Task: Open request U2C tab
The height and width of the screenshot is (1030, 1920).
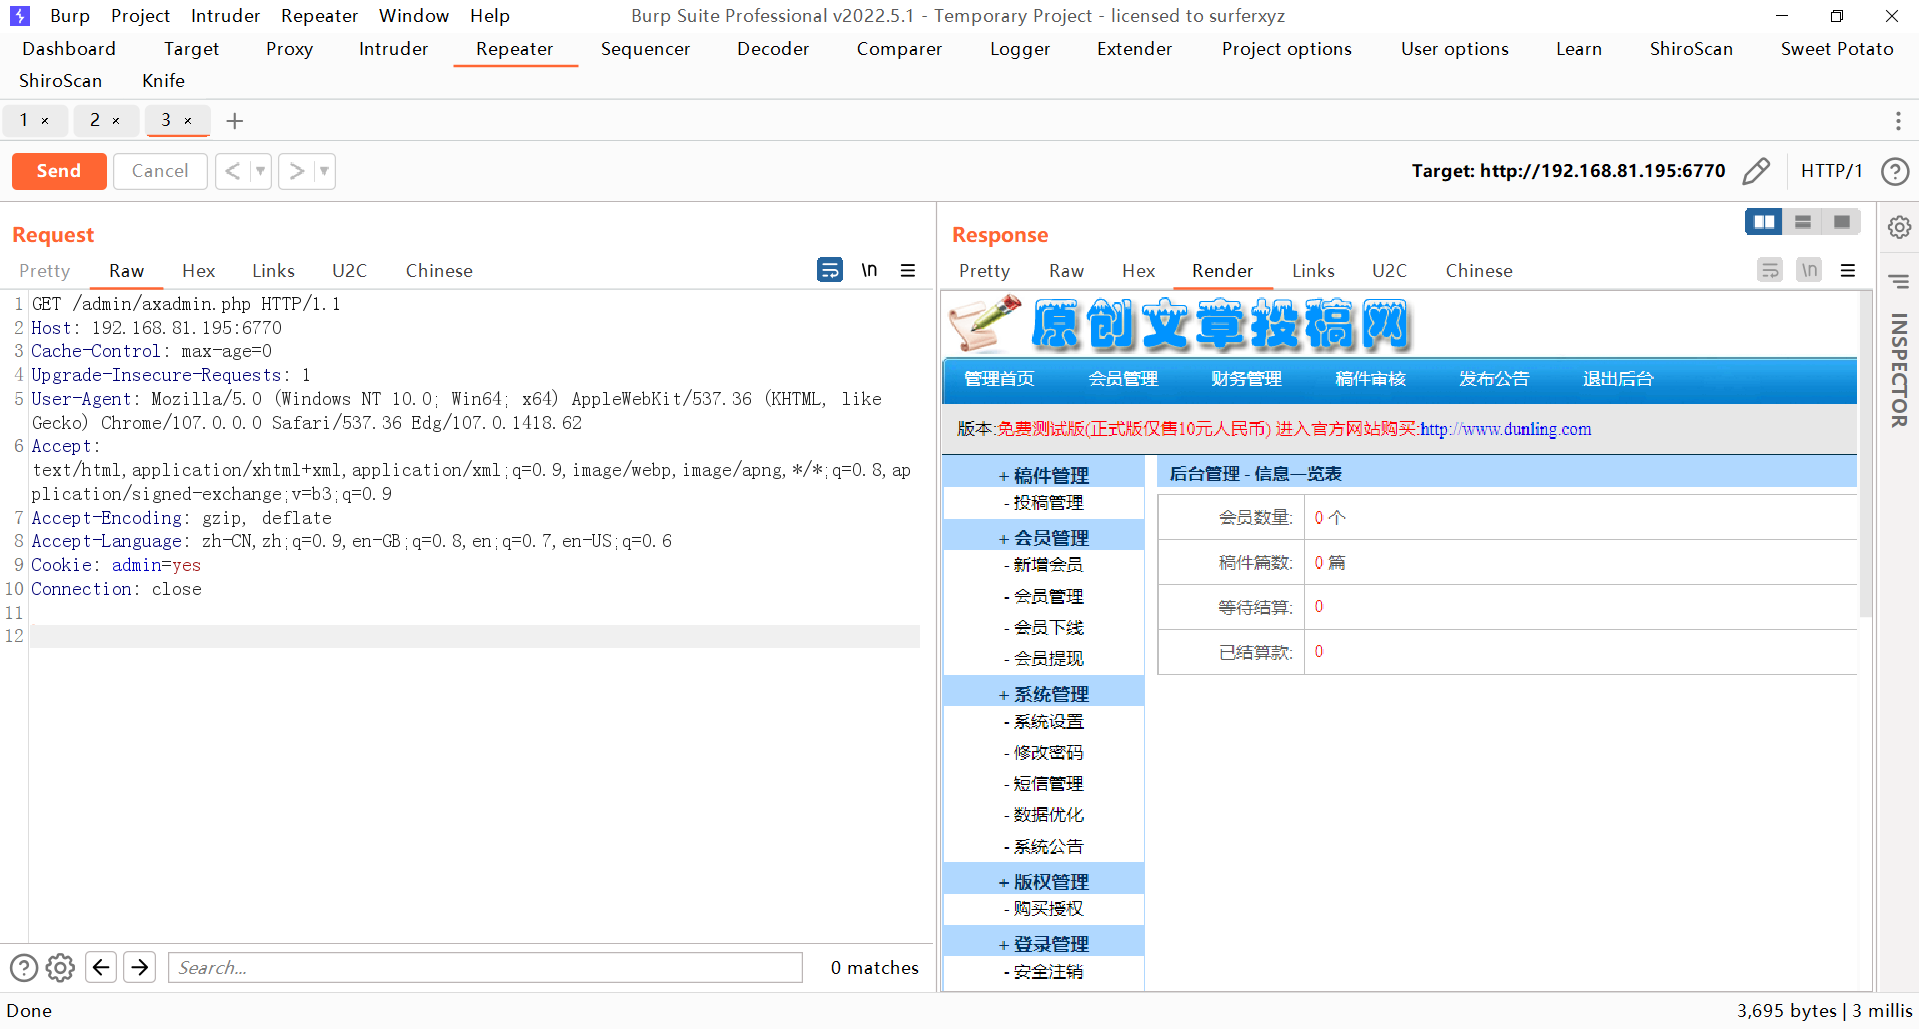Action: click(x=349, y=271)
